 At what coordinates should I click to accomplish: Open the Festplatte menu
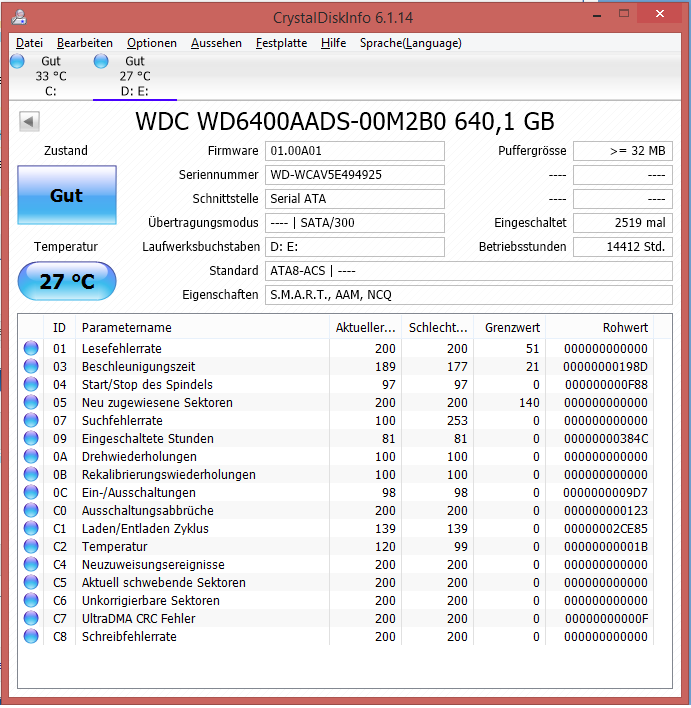pyautogui.click(x=281, y=43)
